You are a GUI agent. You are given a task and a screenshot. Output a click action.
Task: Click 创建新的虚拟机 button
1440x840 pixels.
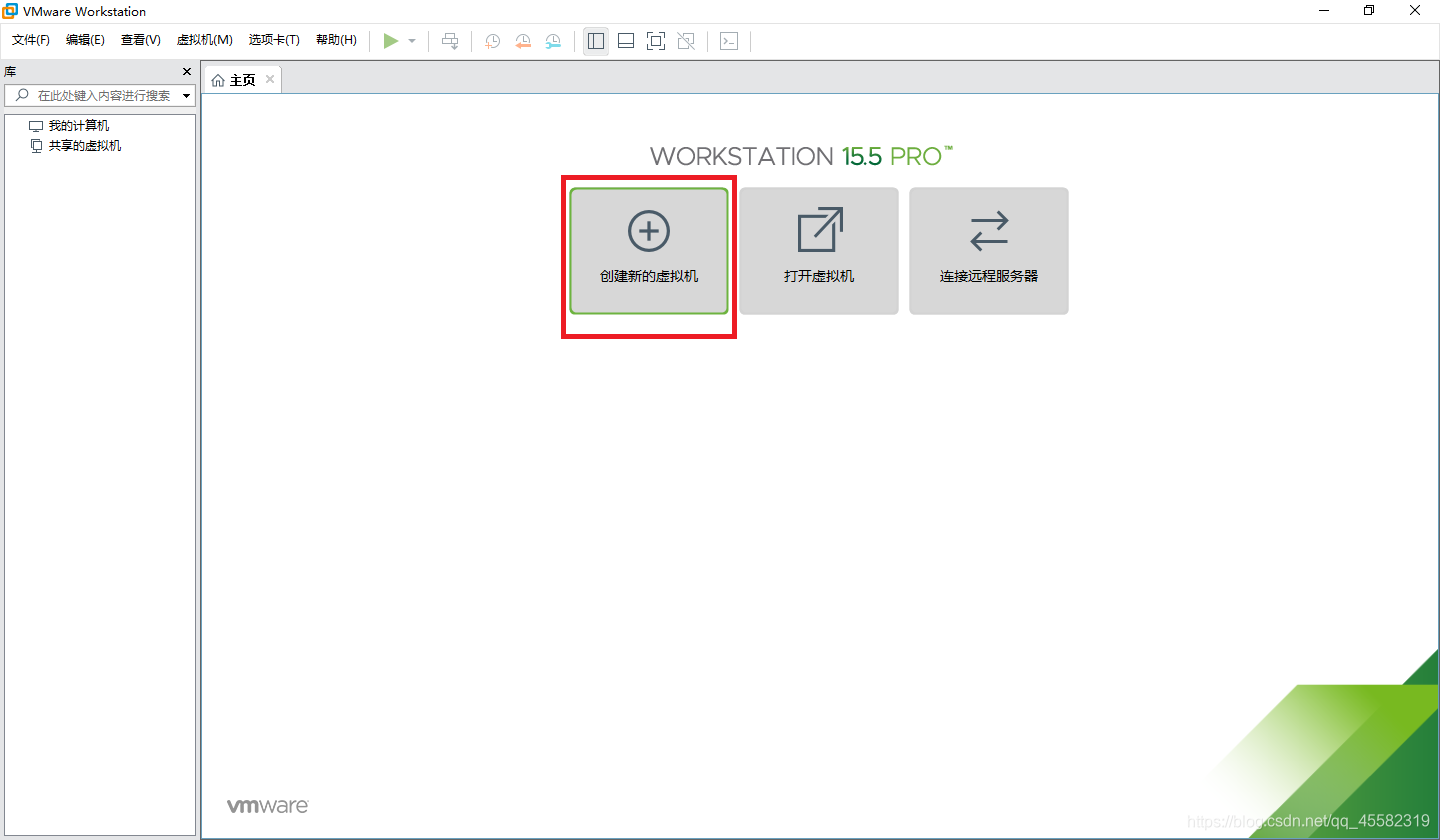(649, 251)
